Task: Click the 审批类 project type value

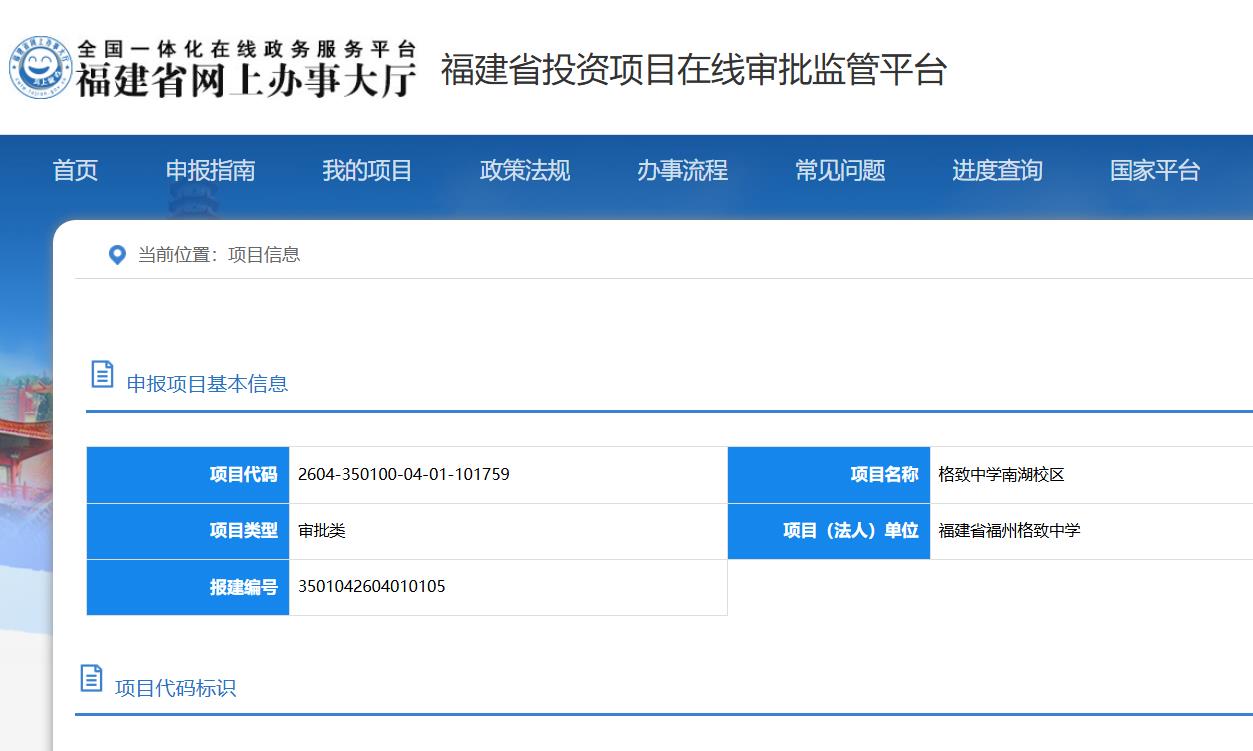Action: coord(322,531)
